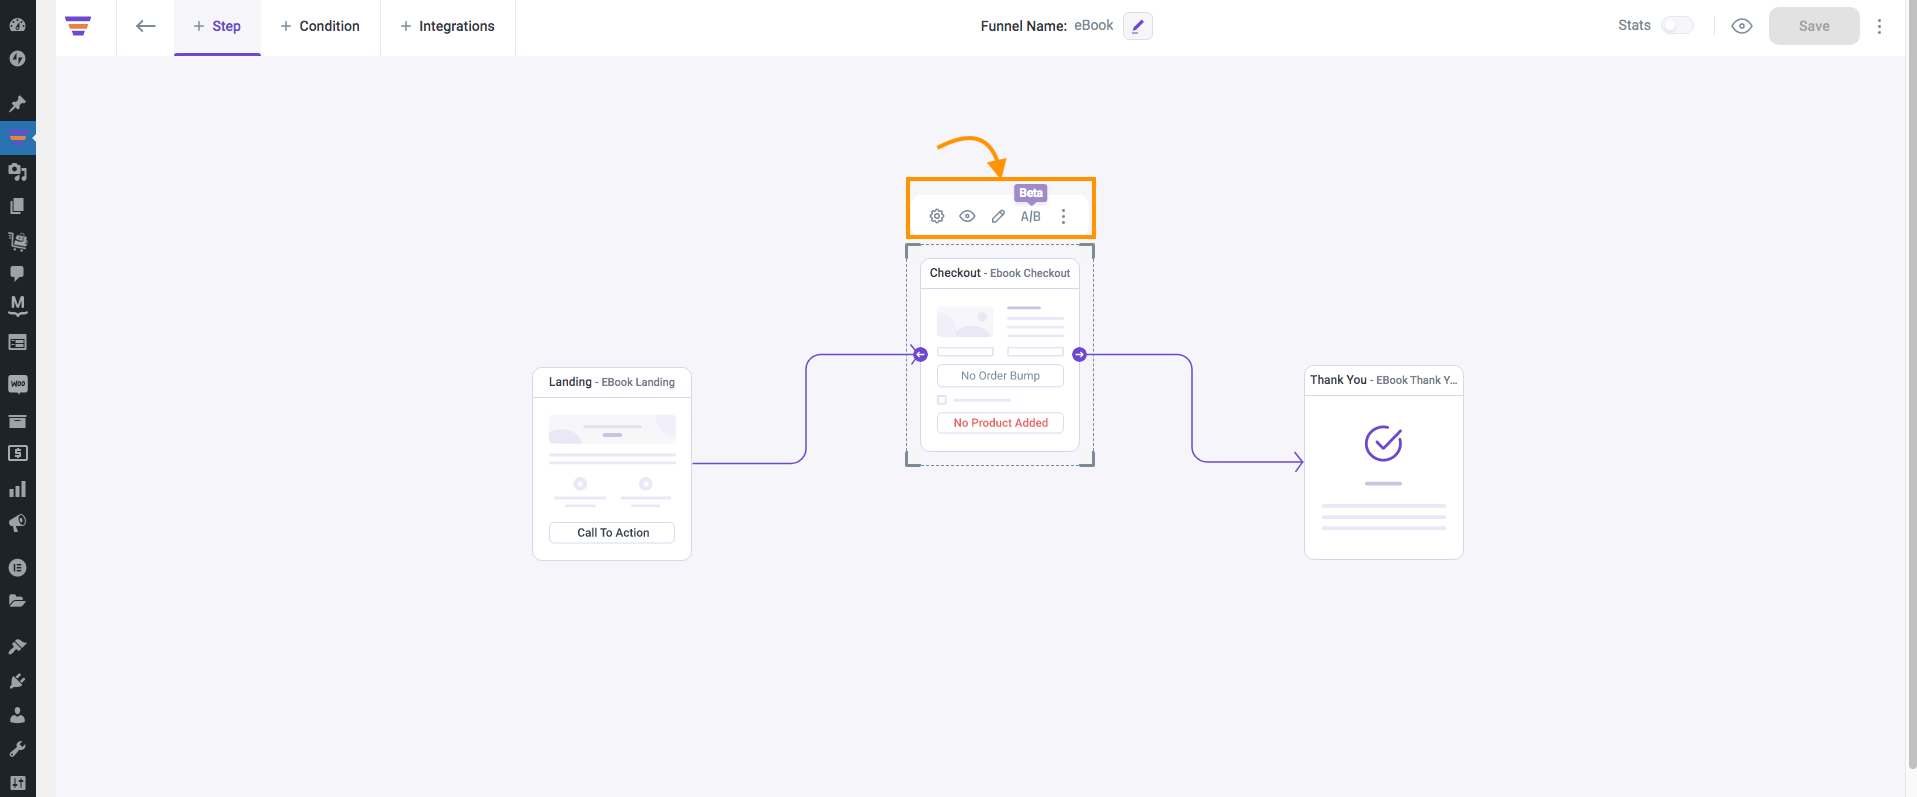Screen dimensions: 1917x797
Task: Select the Step tab
Action: tap(217, 26)
